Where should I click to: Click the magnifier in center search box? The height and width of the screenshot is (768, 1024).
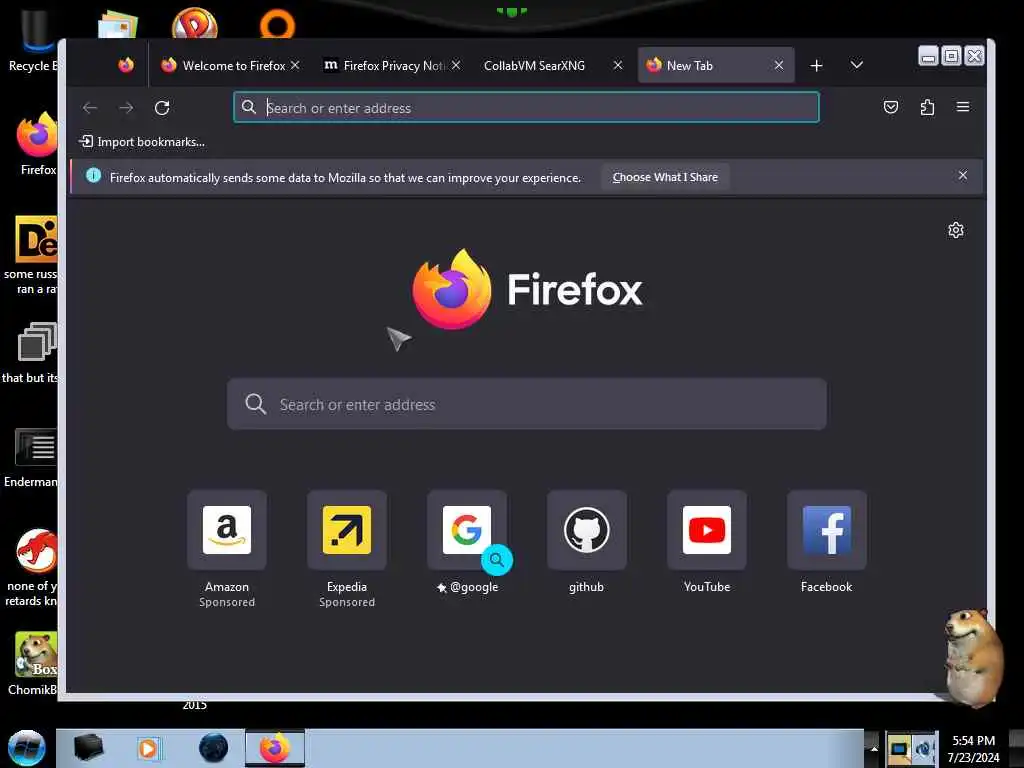(x=255, y=404)
